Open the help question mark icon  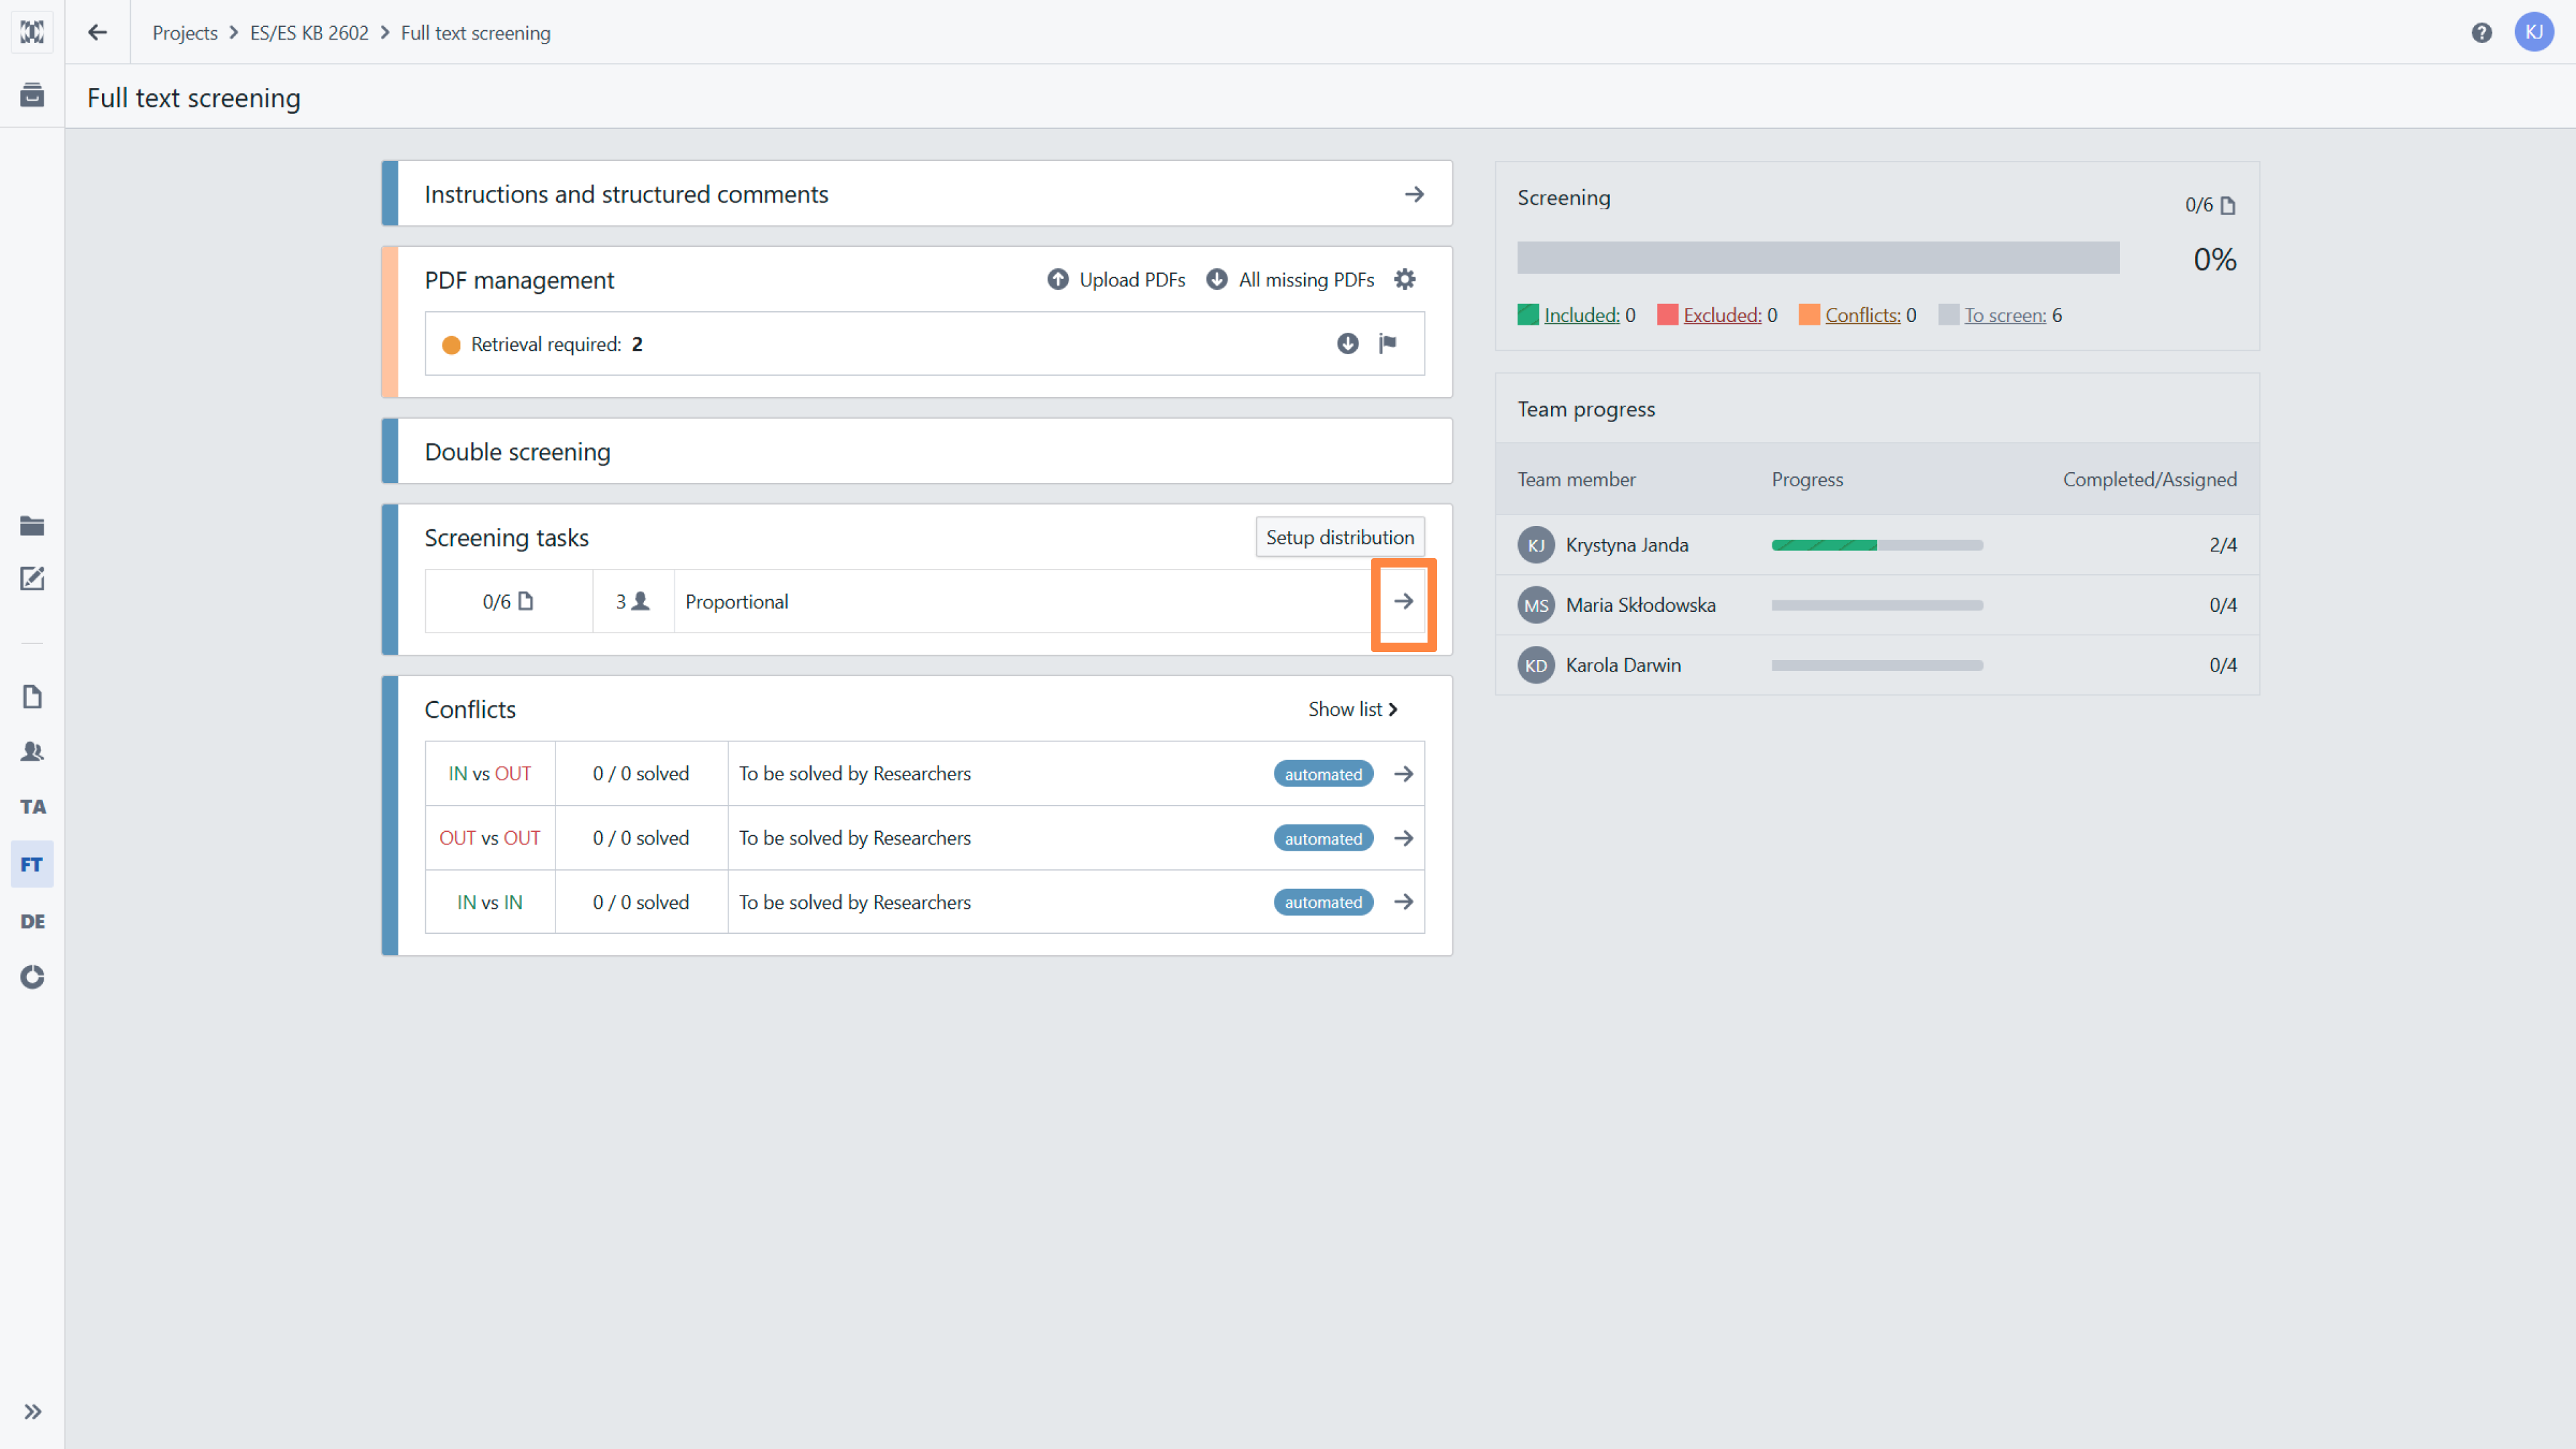pos(2481,33)
